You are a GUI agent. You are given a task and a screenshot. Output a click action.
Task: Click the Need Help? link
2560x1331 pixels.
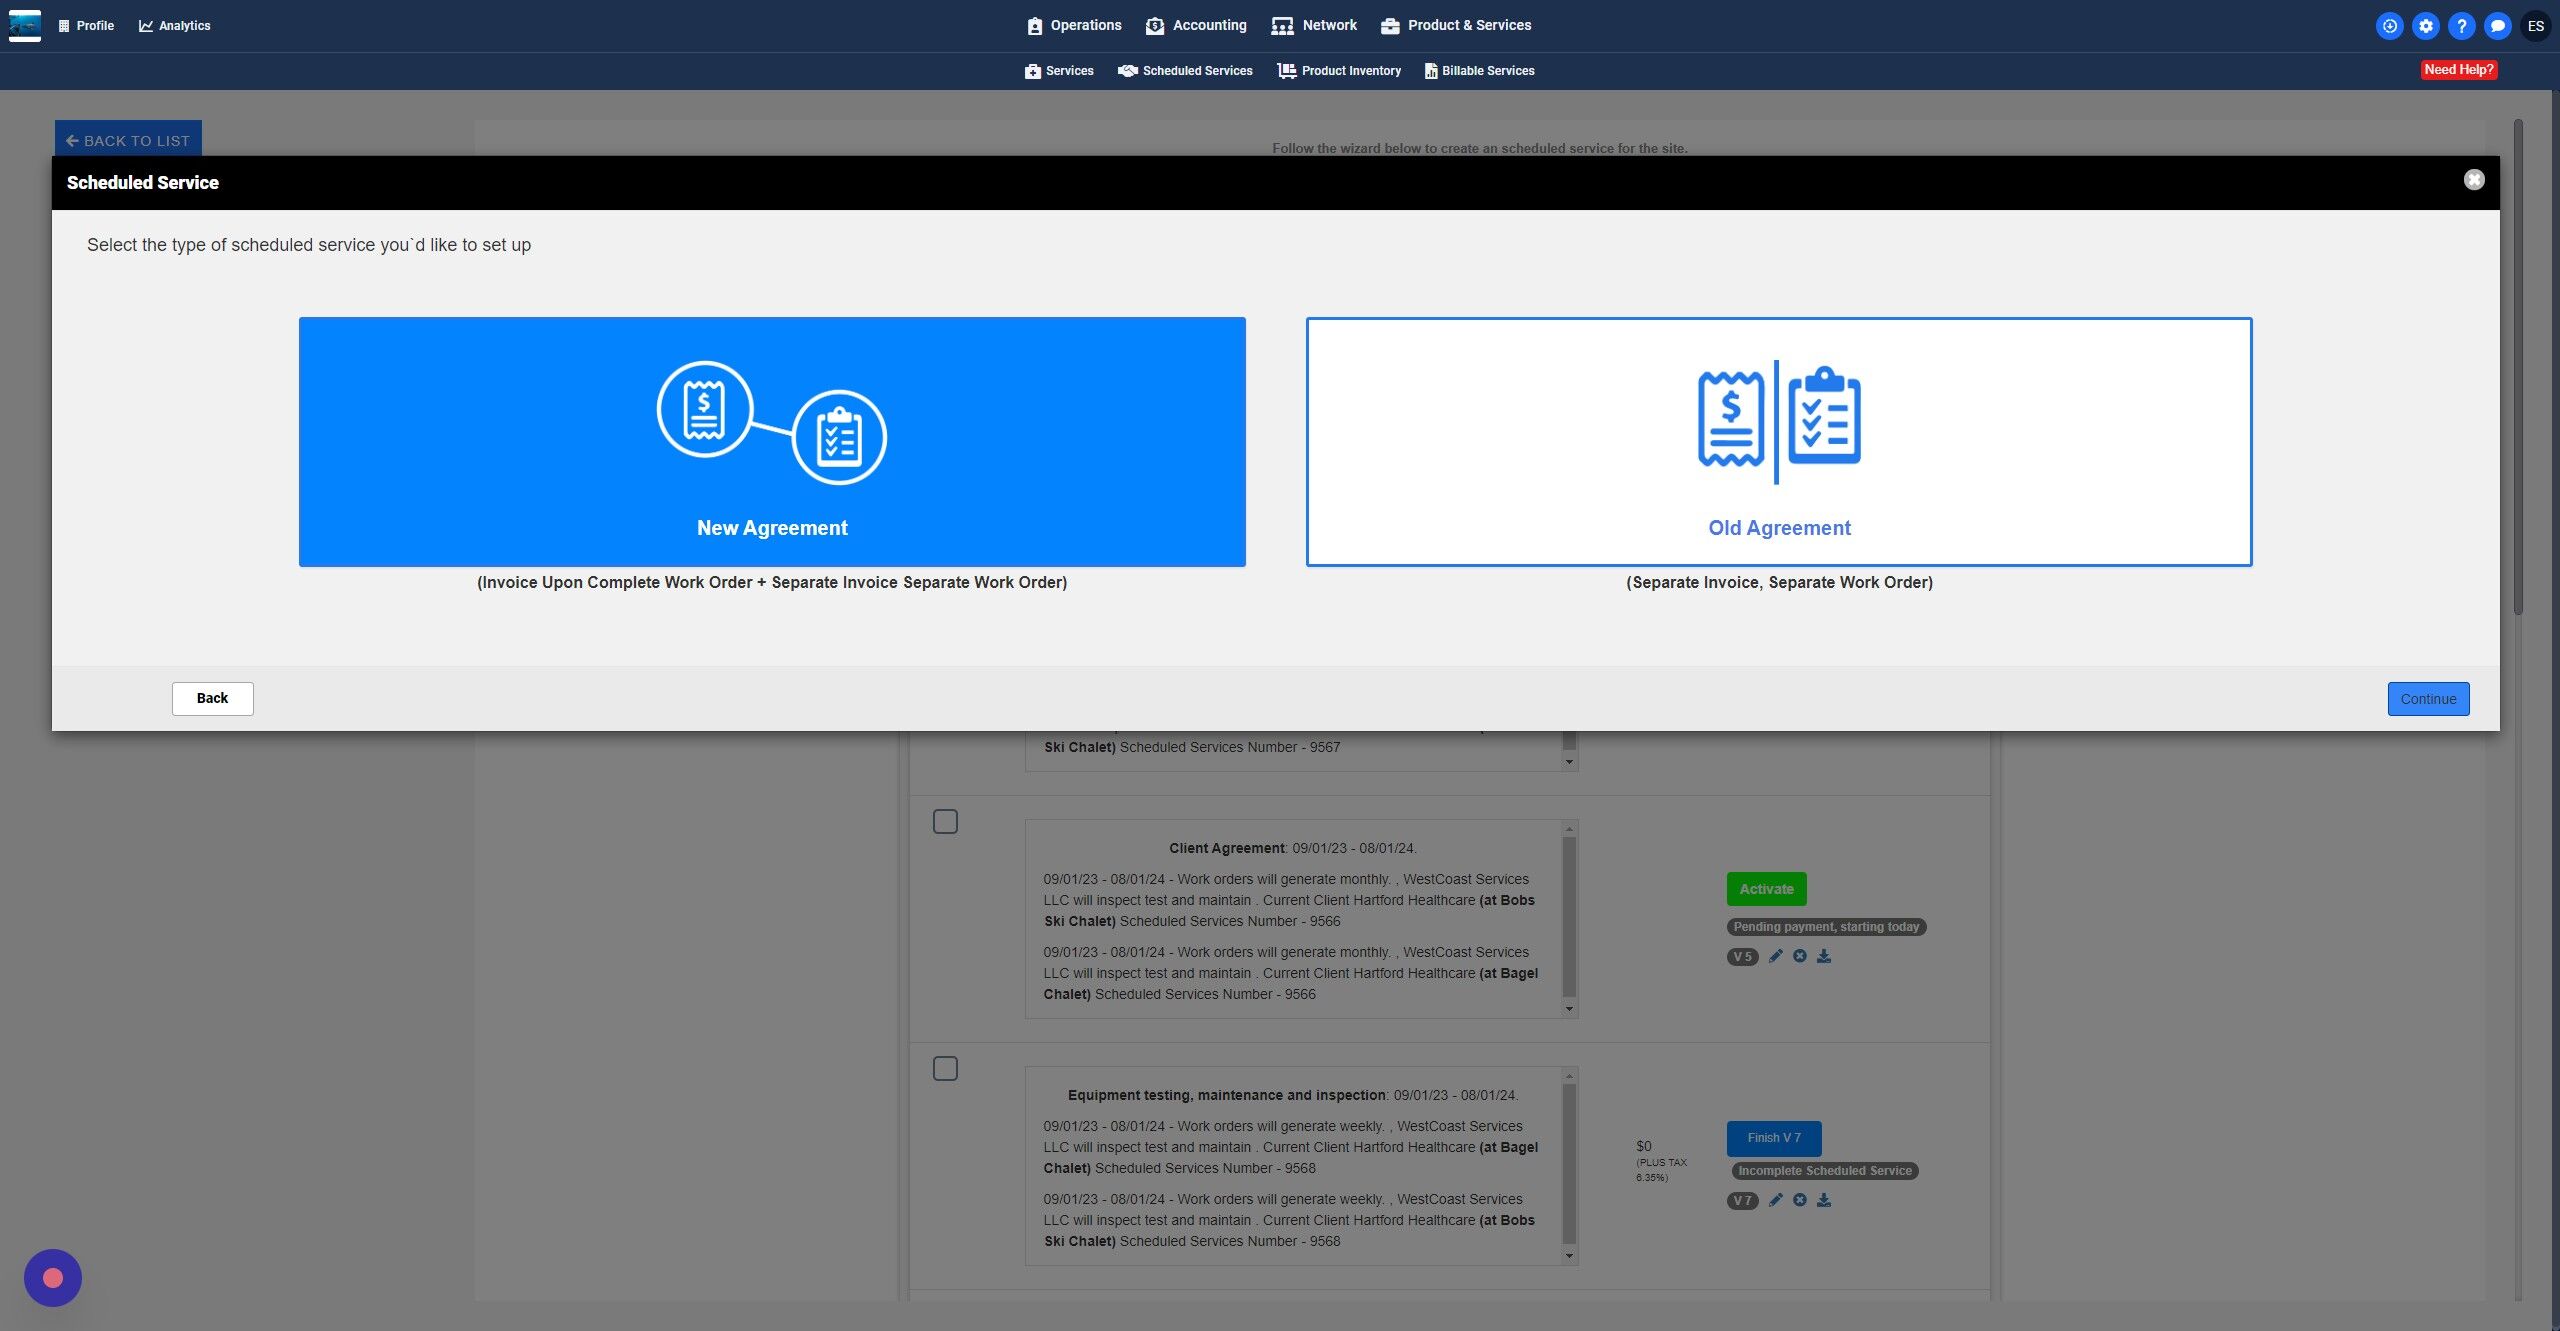click(x=2458, y=70)
